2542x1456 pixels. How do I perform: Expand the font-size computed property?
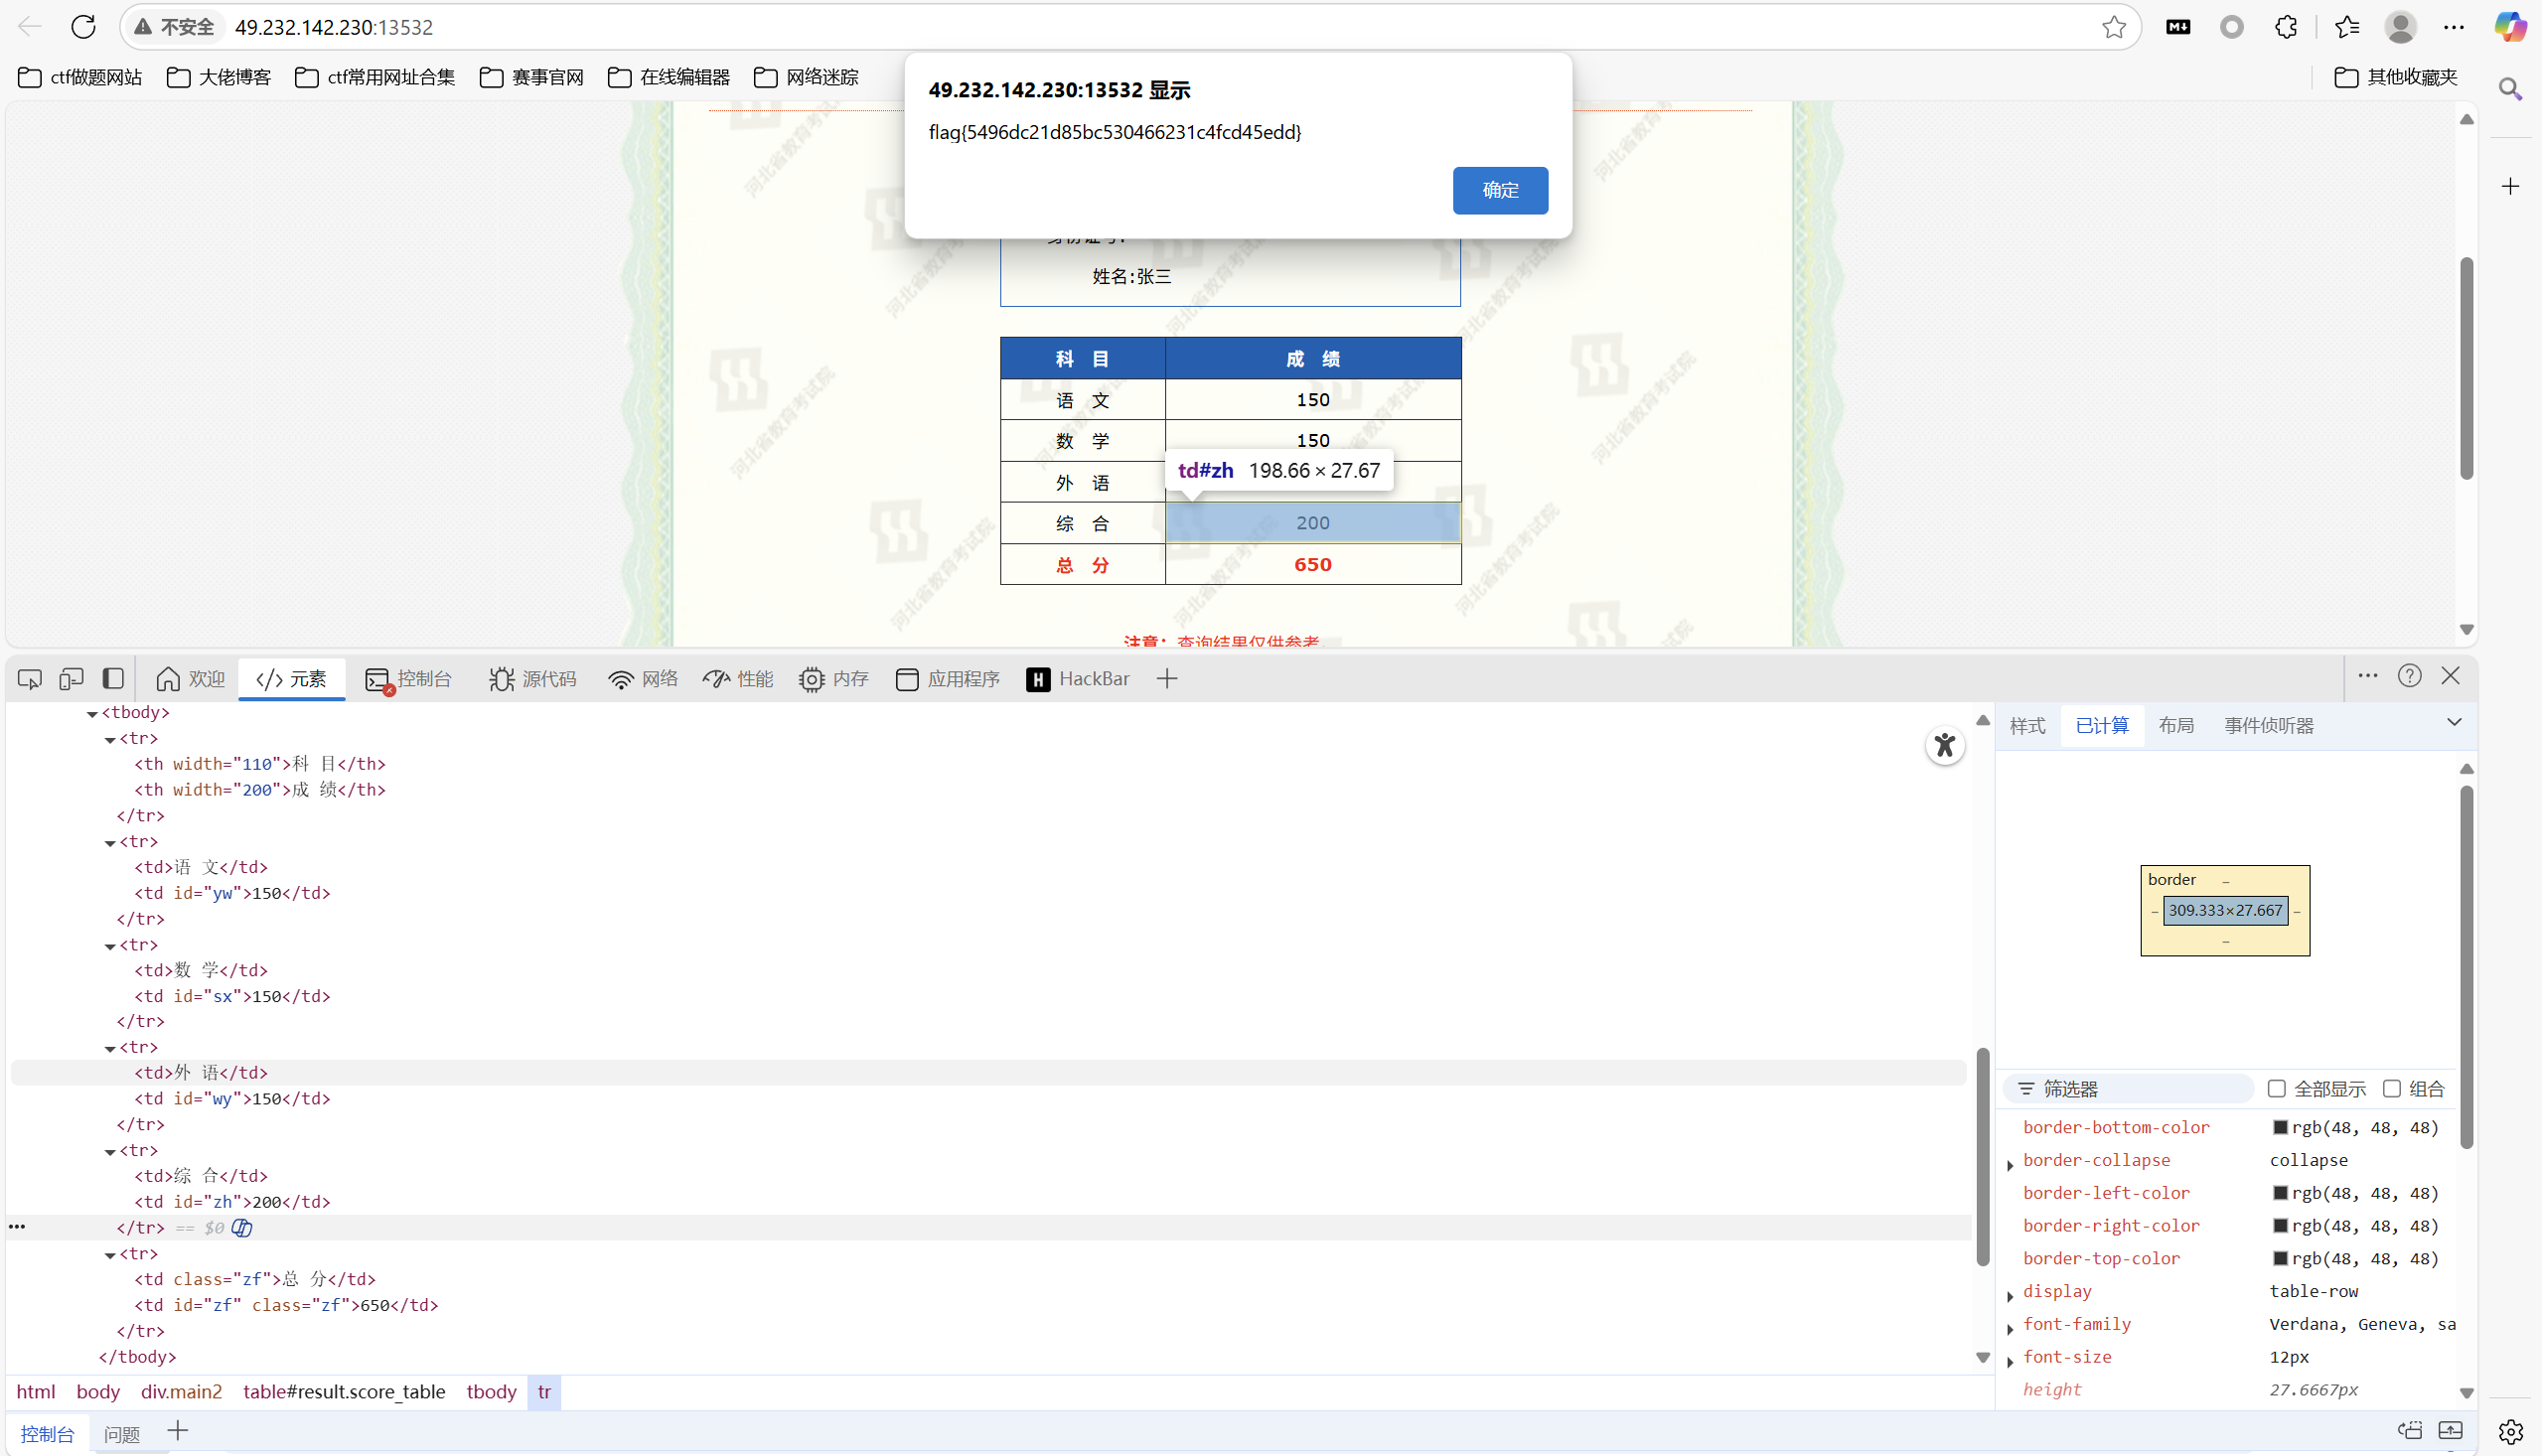2010,1362
